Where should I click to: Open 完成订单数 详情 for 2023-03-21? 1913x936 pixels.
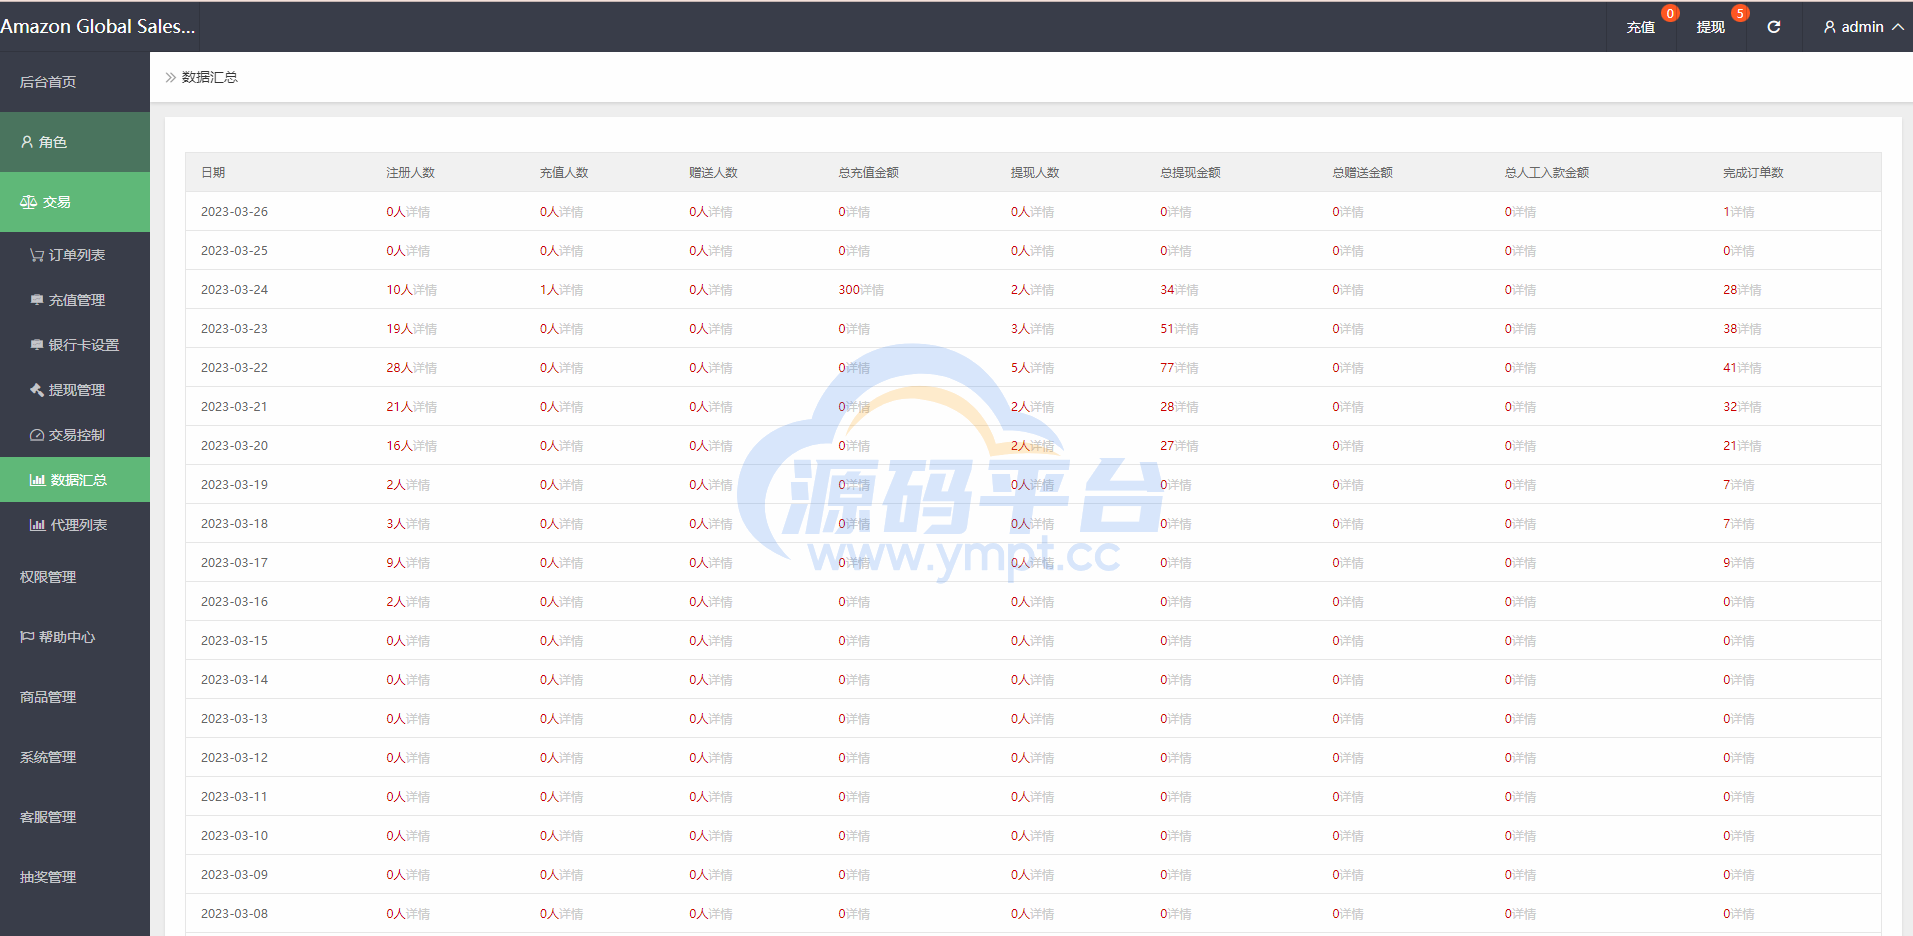click(x=1750, y=407)
